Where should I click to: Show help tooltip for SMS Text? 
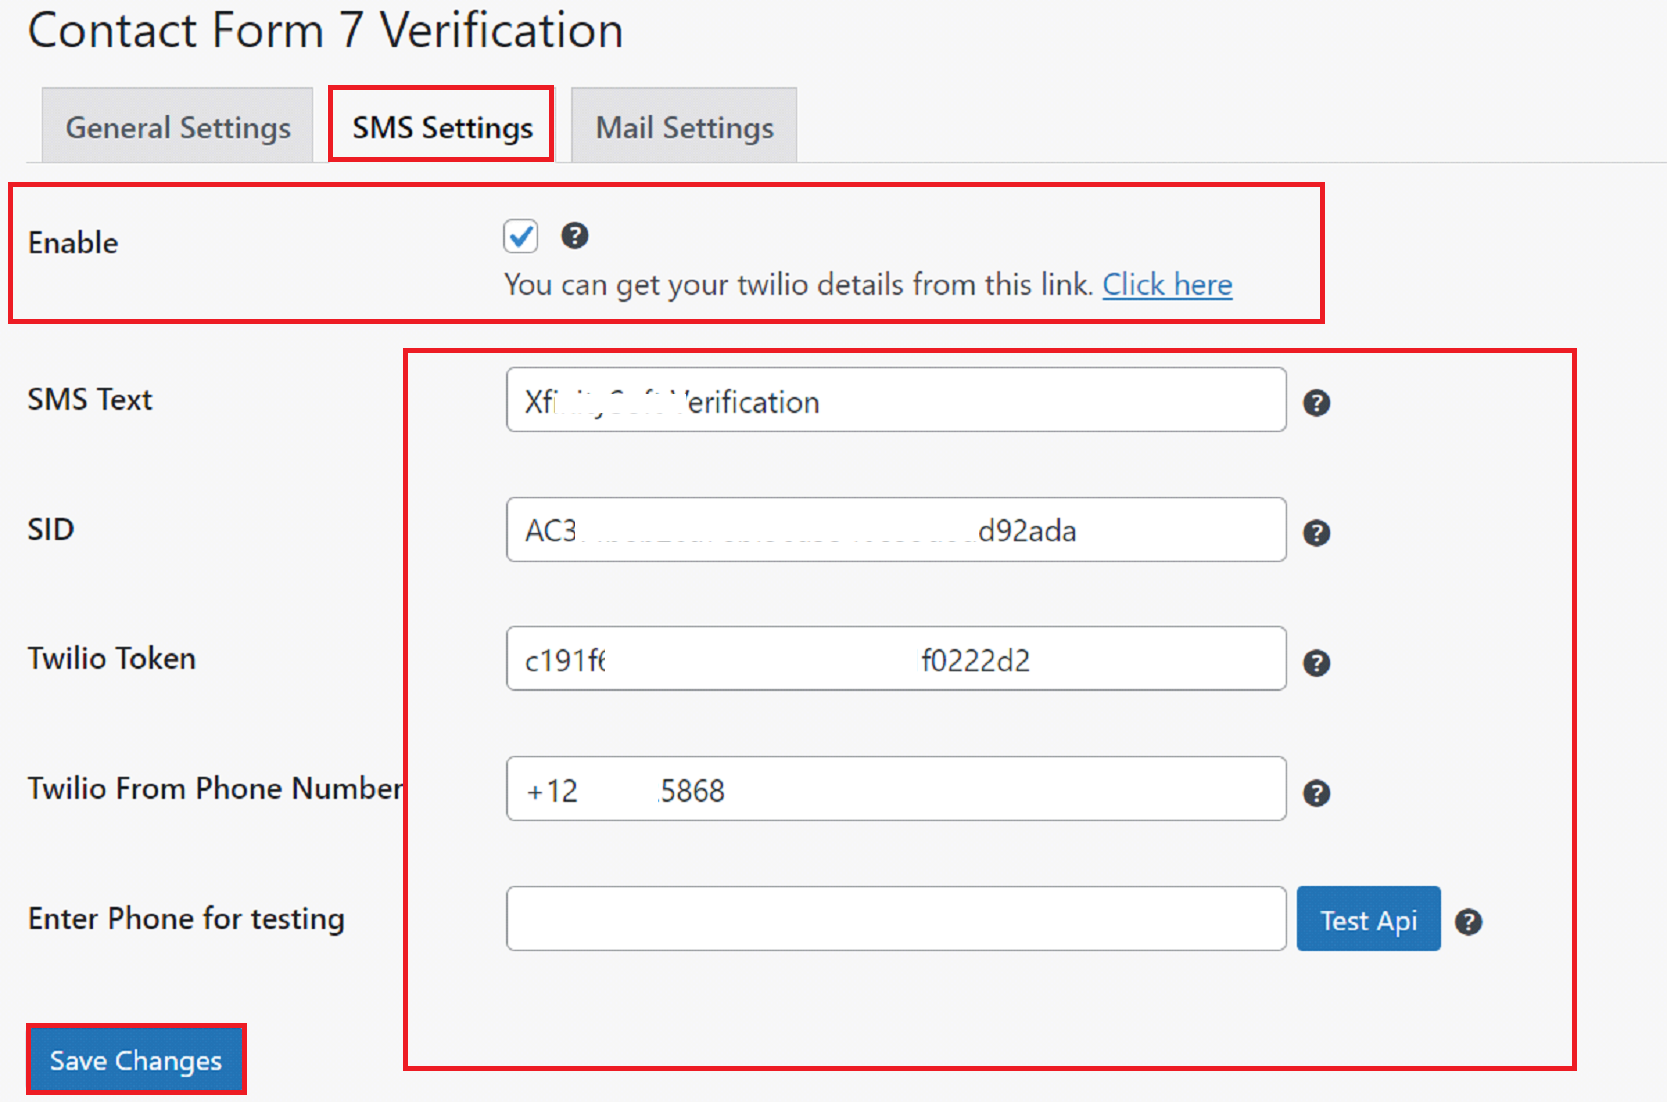1316,403
